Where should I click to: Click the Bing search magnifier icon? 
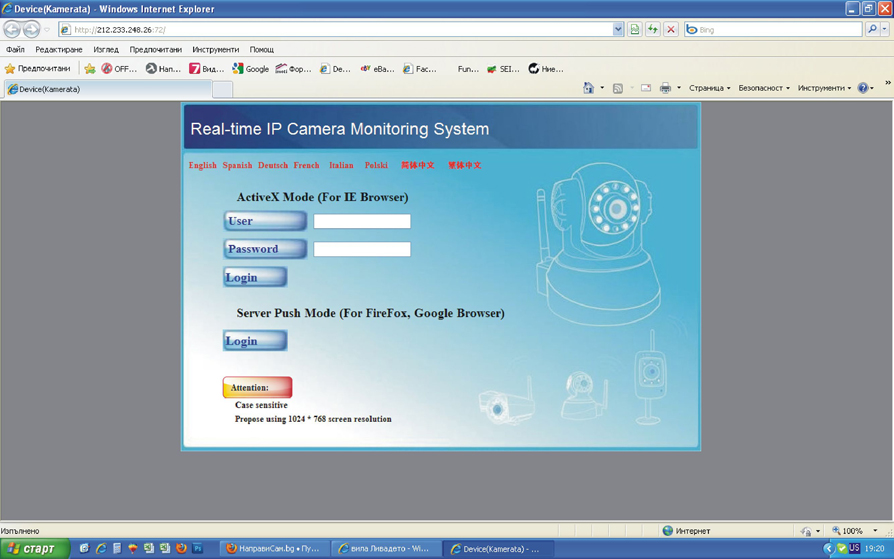(872, 30)
